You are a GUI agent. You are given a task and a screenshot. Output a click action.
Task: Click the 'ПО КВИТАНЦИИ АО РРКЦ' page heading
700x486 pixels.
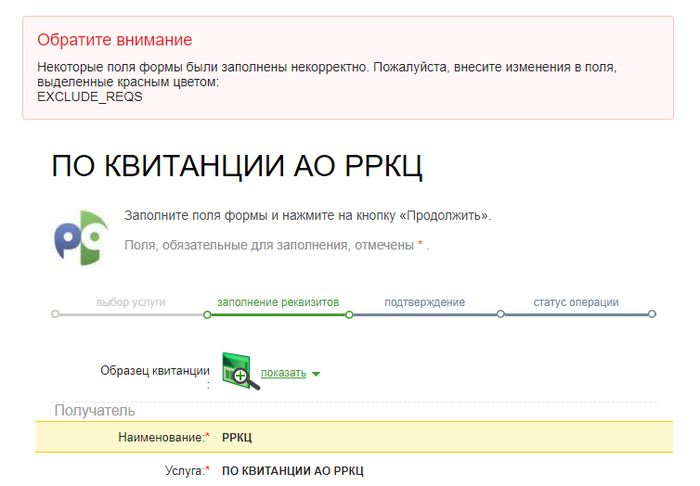pyautogui.click(x=237, y=166)
